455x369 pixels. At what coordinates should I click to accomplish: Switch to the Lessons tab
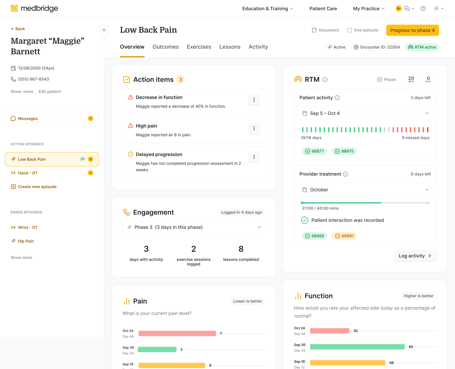pyautogui.click(x=230, y=47)
